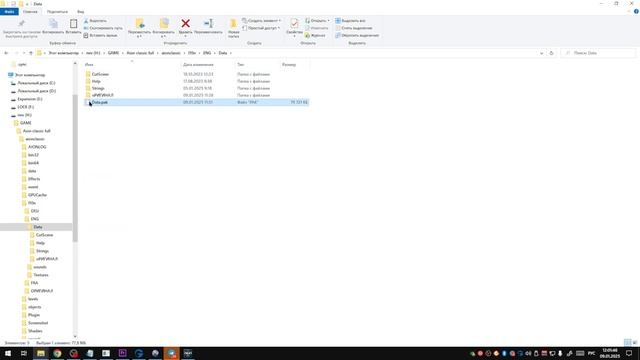Click the Move To folder icon

click(140, 23)
